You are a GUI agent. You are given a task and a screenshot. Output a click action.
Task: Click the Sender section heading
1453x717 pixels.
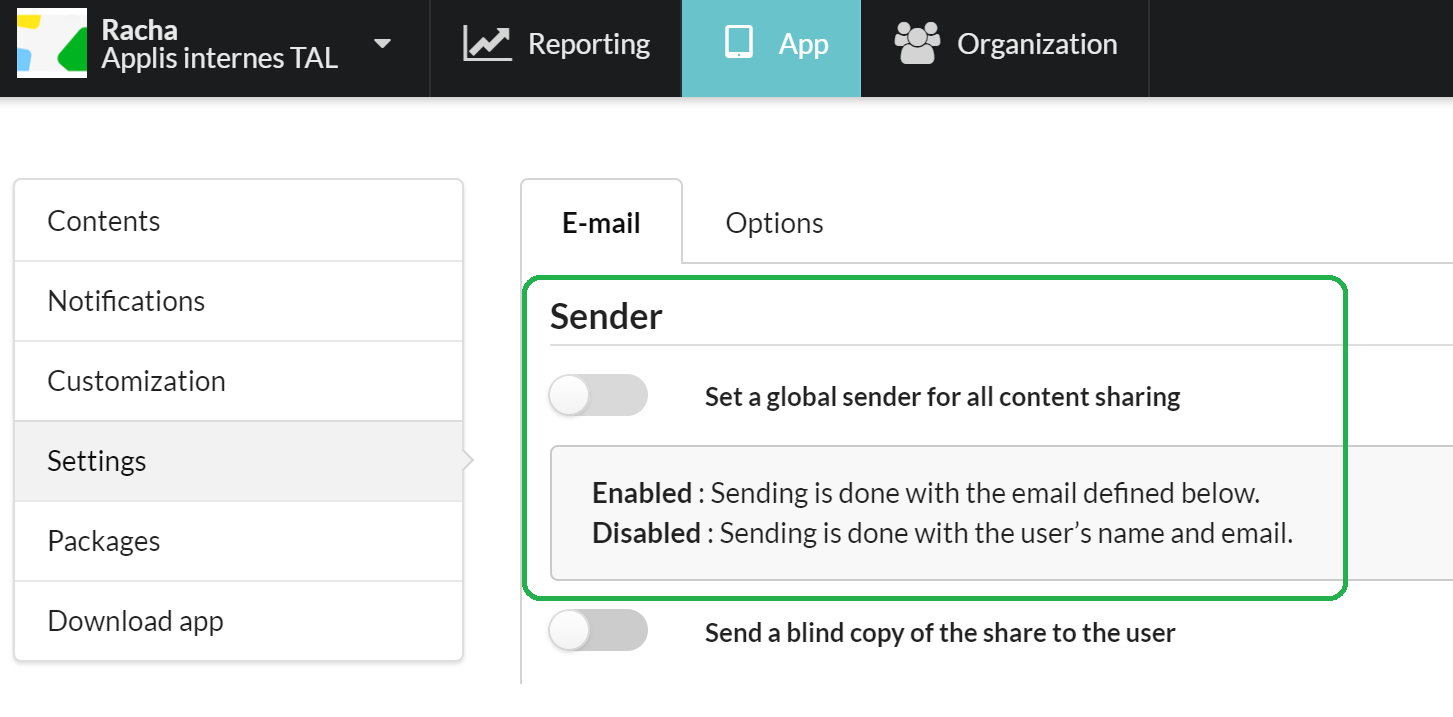coord(606,316)
